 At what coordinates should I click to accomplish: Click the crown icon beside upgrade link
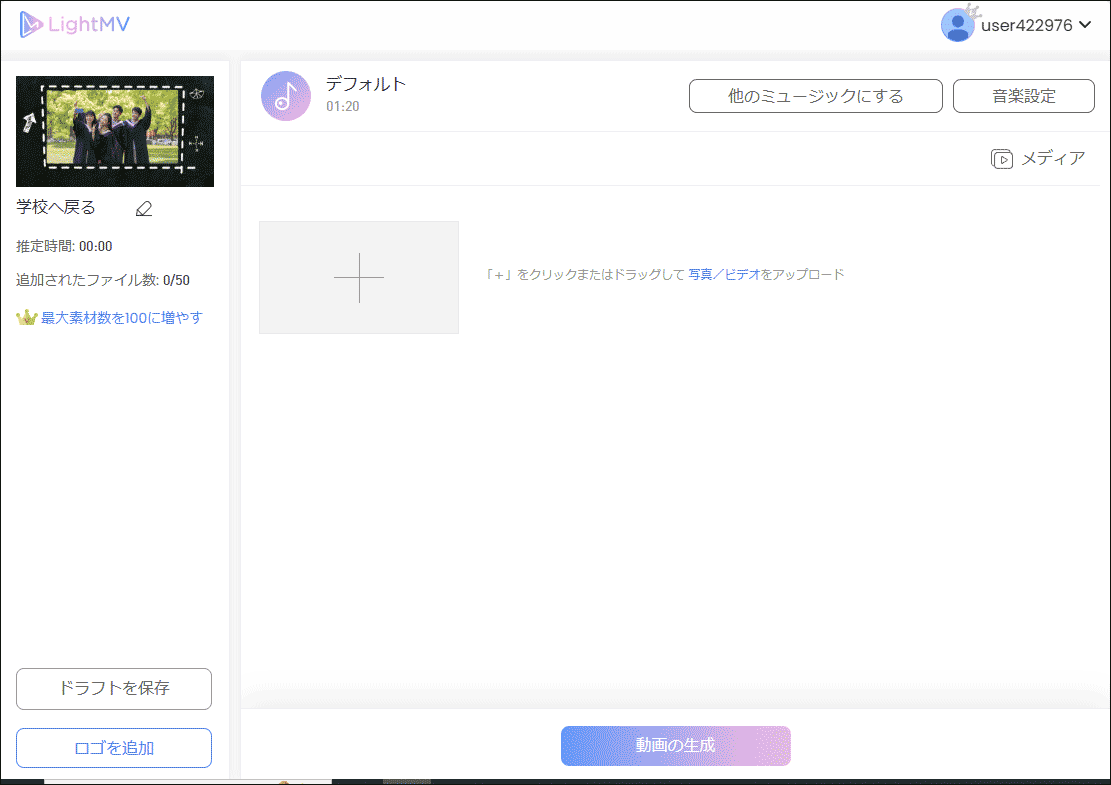(26, 317)
